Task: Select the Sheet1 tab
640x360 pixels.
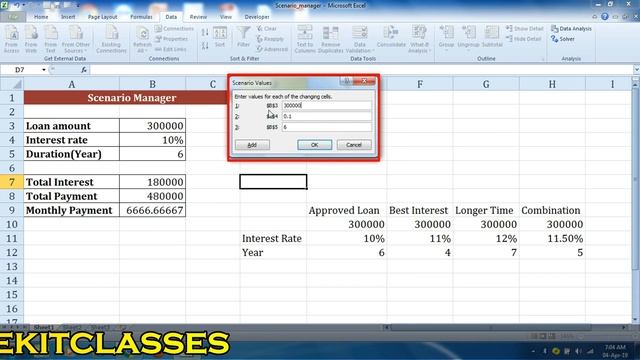Action: (x=44, y=327)
